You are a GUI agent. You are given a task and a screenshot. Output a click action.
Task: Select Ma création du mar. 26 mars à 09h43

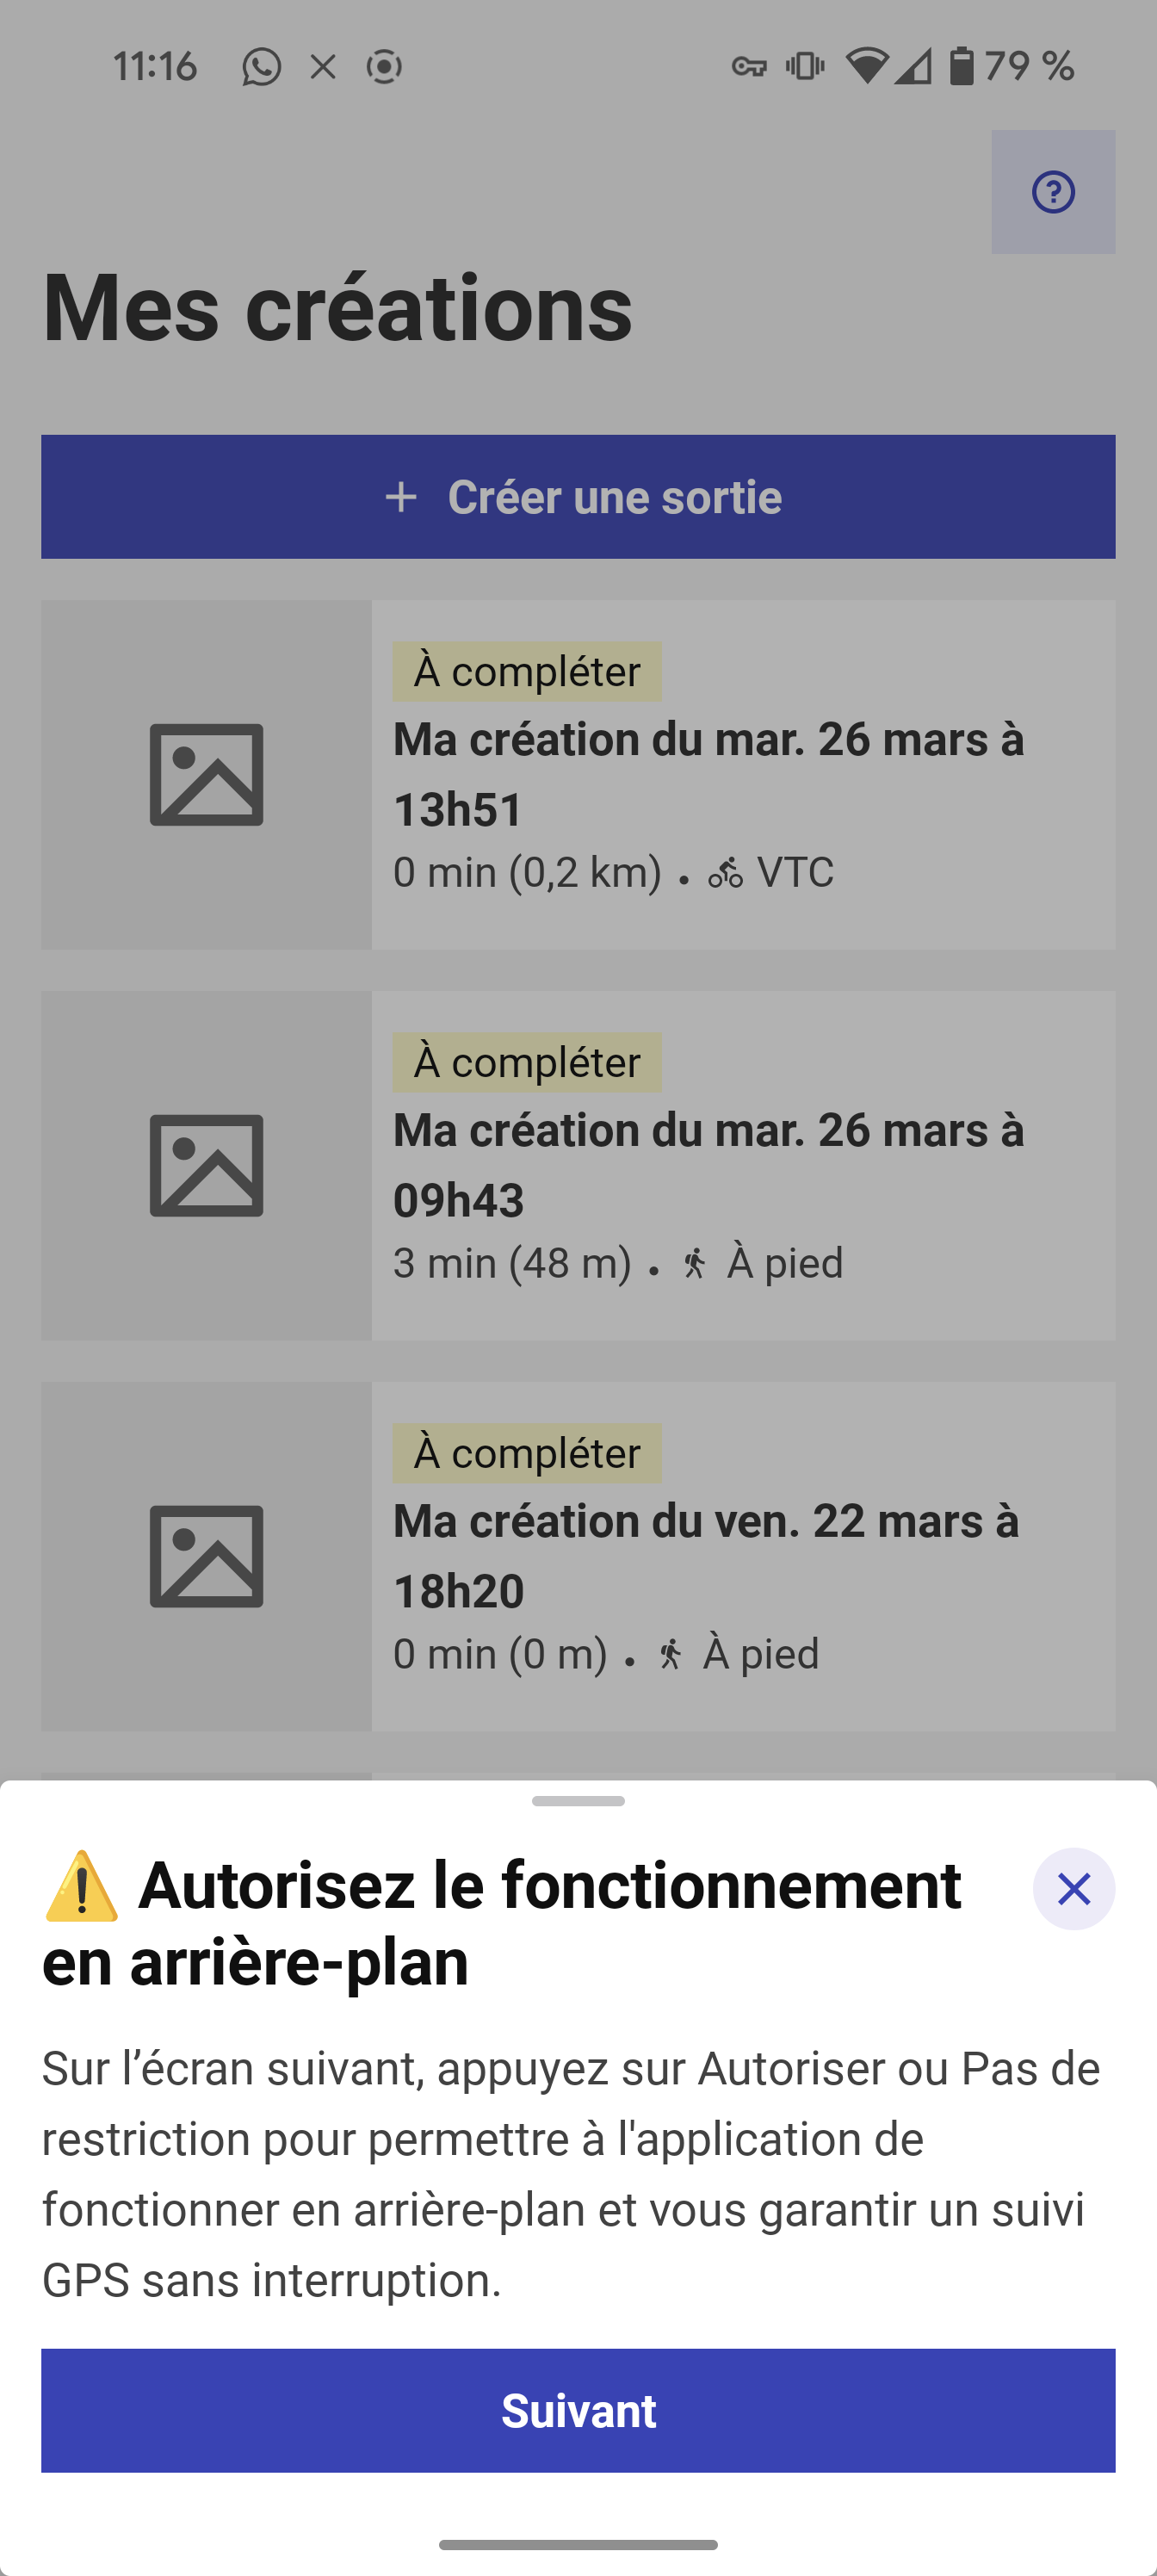tap(708, 1166)
